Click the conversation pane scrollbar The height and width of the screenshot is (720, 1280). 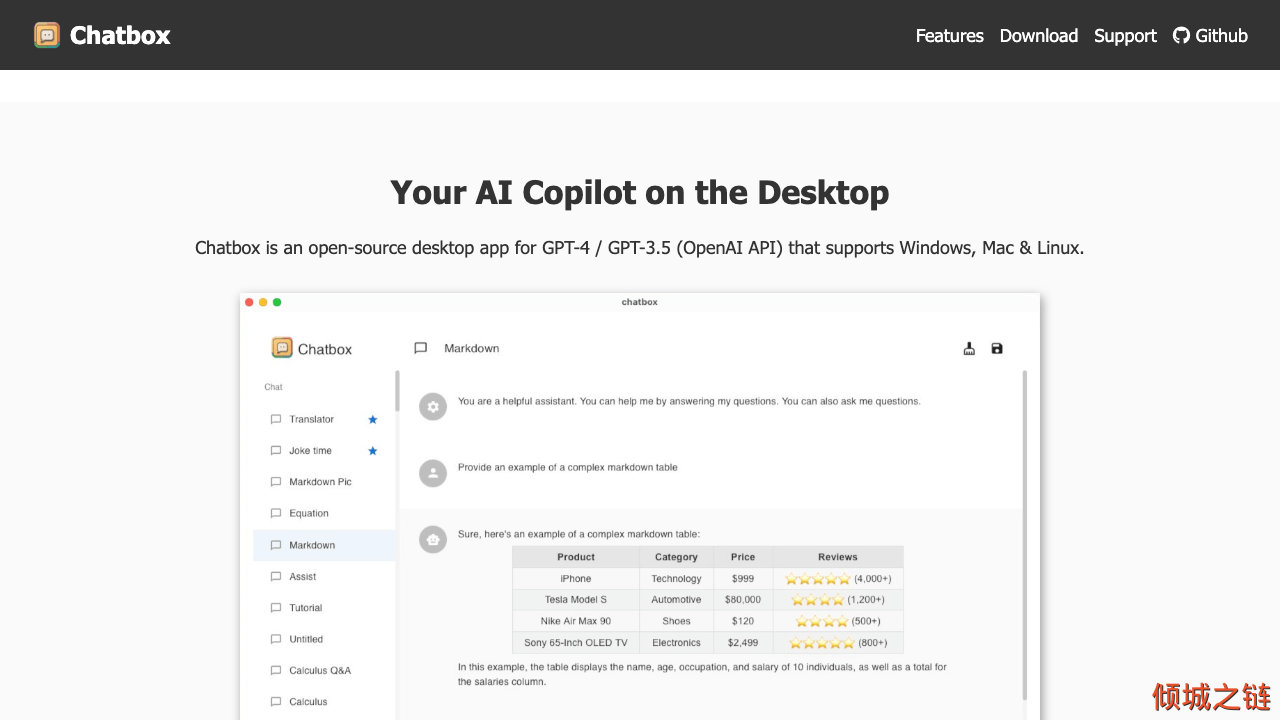tap(1024, 535)
